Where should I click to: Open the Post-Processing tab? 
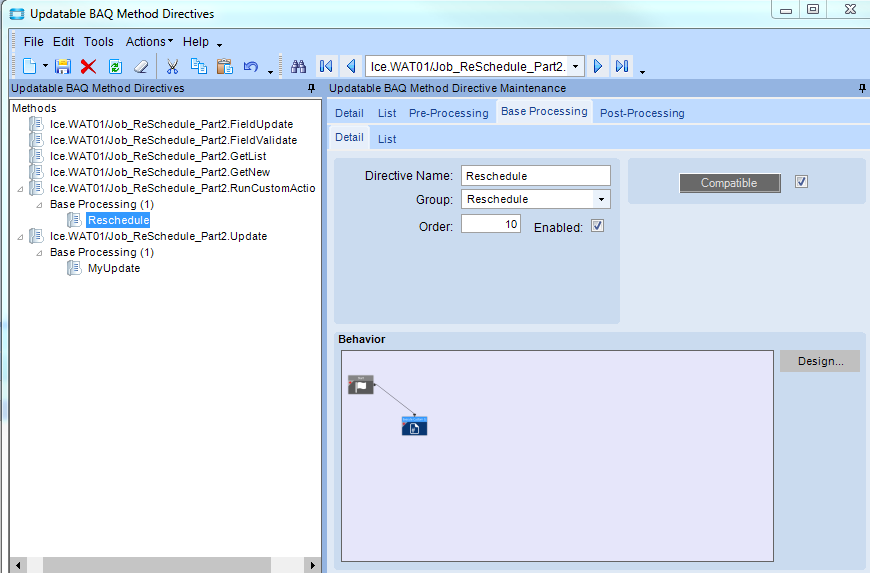click(x=642, y=113)
